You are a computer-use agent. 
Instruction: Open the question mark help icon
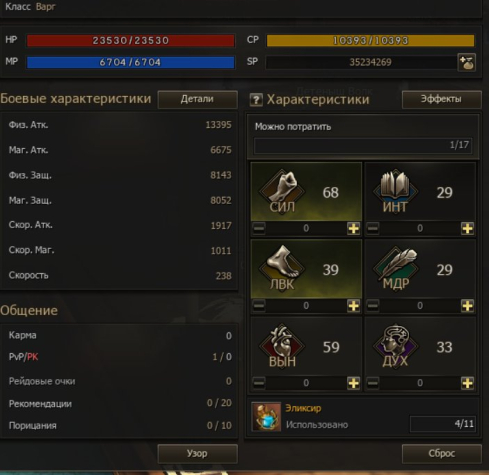(x=256, y=100)
